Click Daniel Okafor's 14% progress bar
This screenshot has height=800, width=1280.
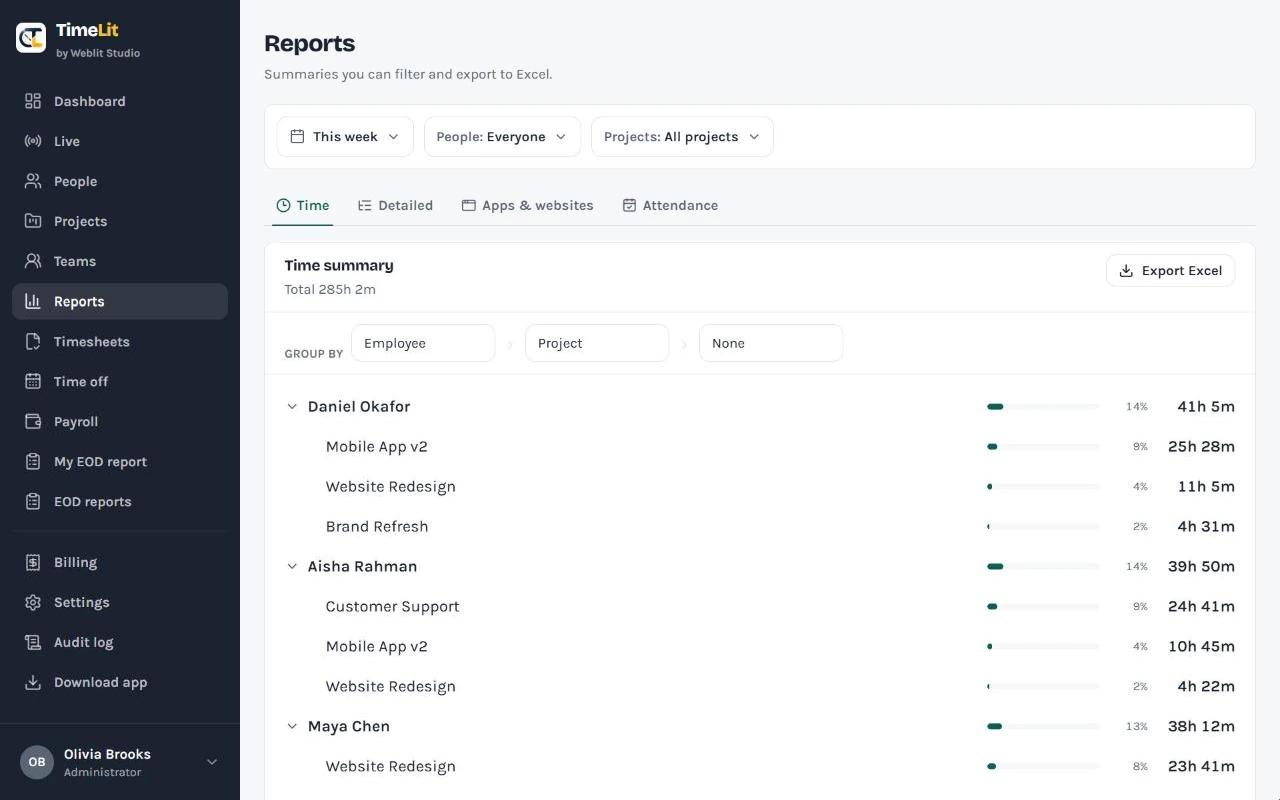(x=1043, y=407)
